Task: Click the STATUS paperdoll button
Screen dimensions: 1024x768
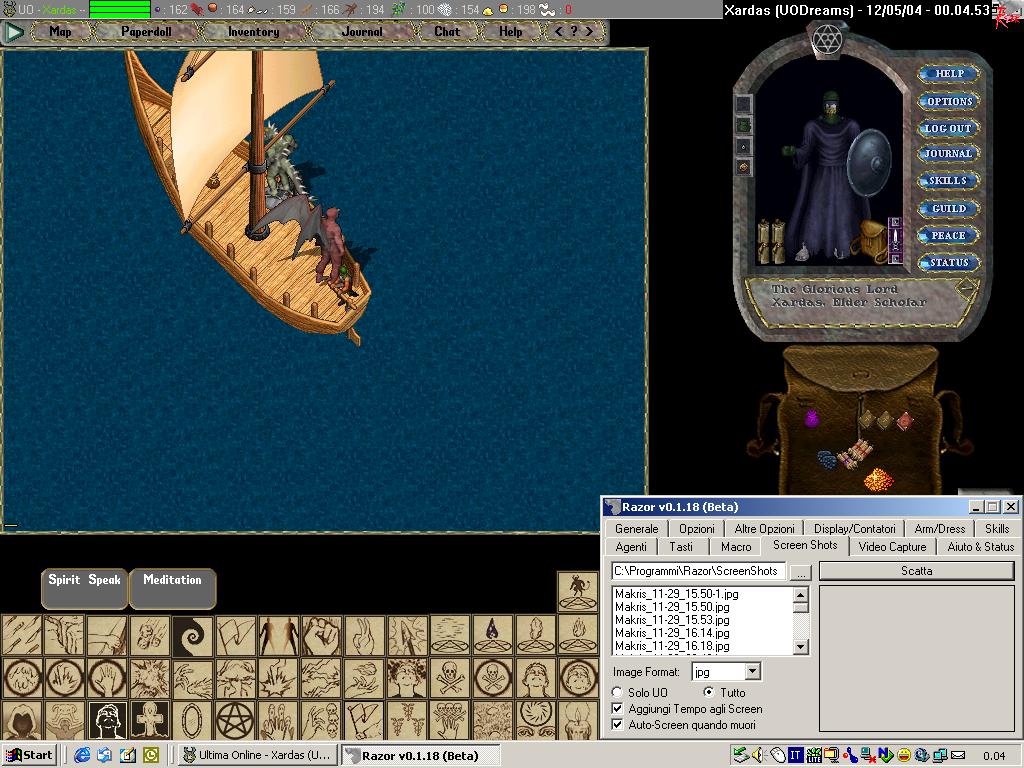Action: pyautogui.click(x=948, y=263)
